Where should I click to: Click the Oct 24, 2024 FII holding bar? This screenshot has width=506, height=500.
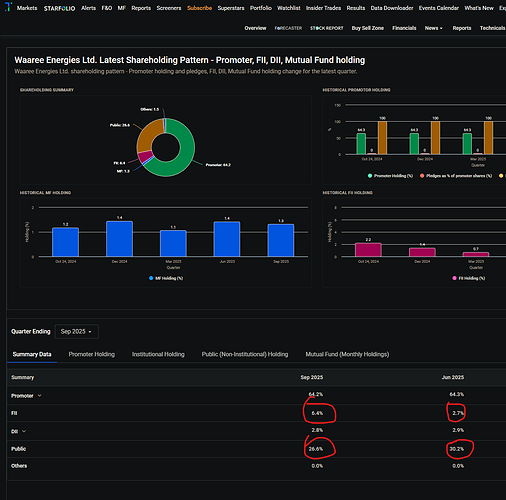(368, 250)
